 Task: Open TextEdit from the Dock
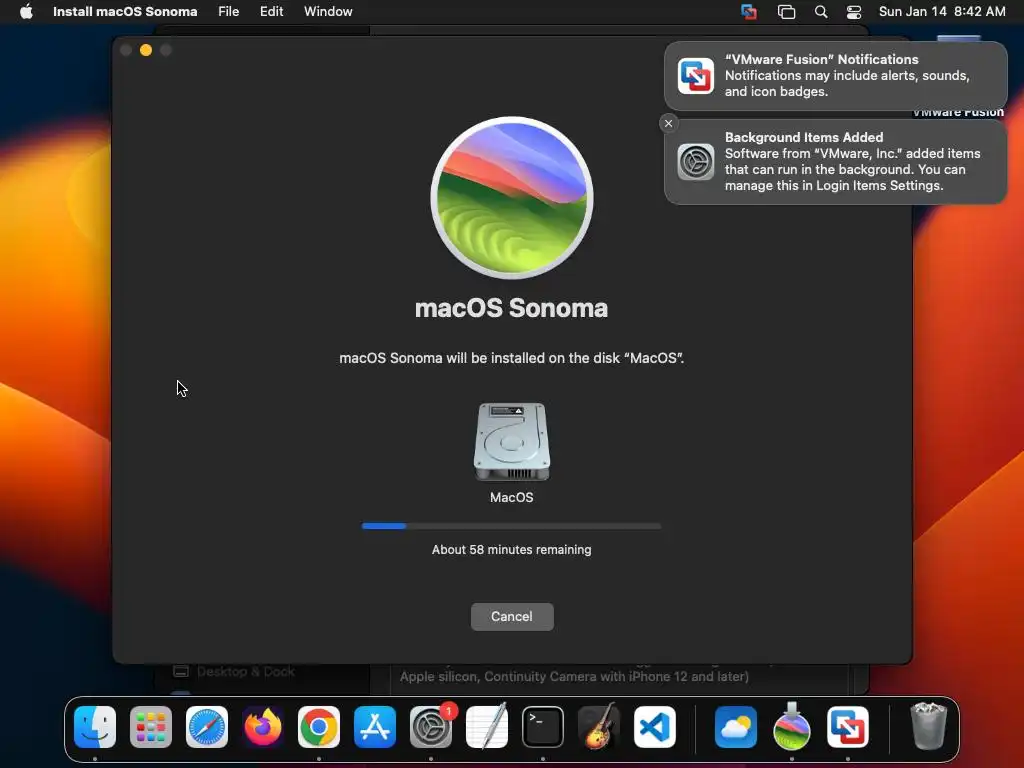(x=487, y=727)
